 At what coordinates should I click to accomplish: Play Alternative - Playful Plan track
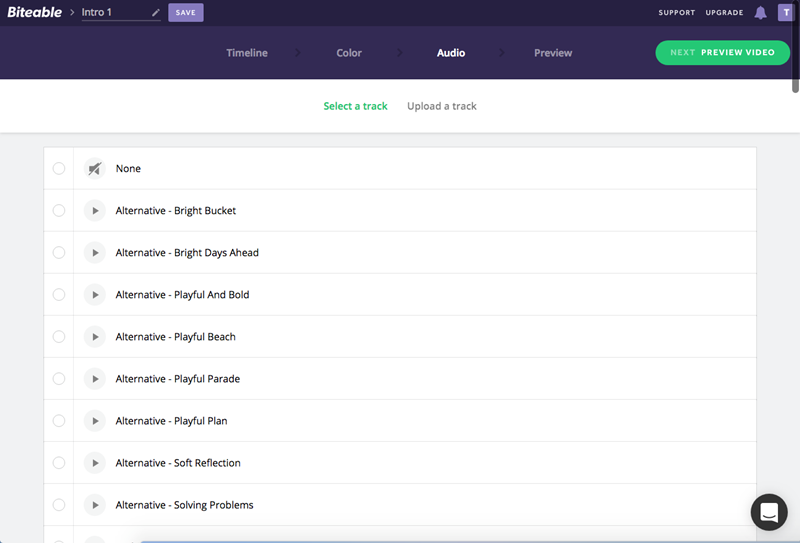[x=94, y=421]
